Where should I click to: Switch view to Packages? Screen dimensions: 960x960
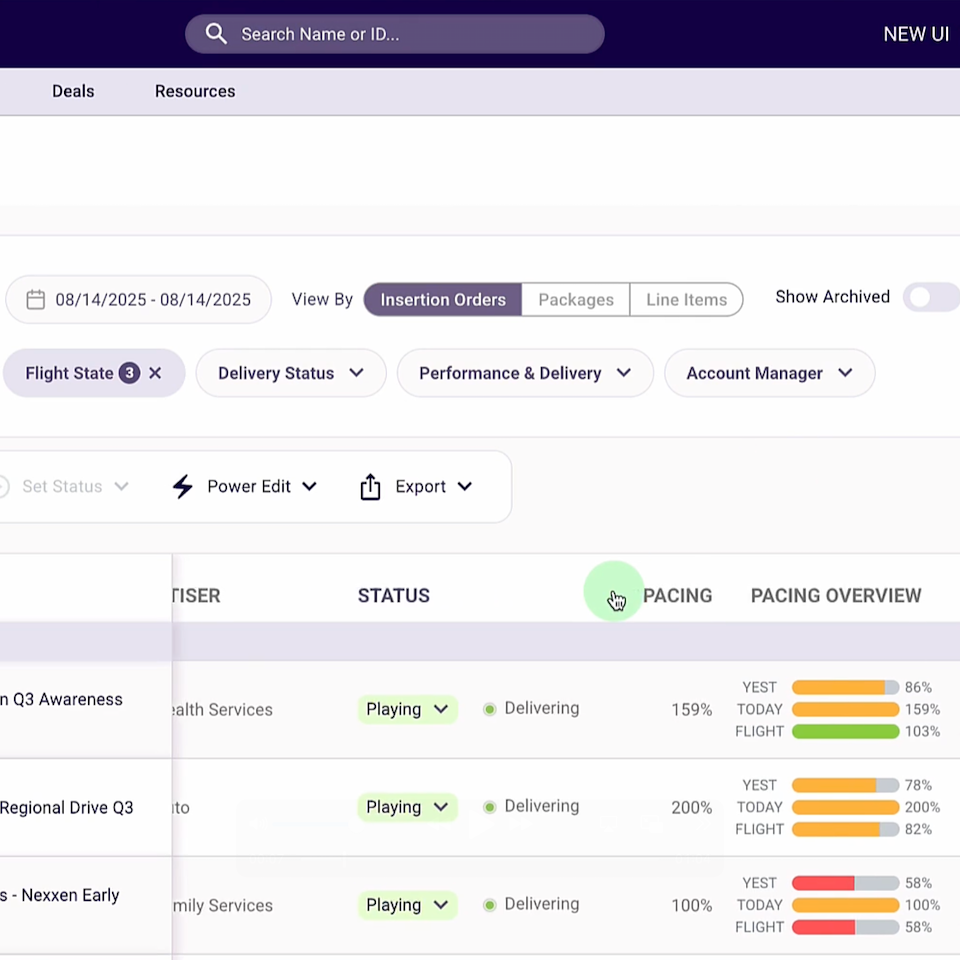coord(575,300)
